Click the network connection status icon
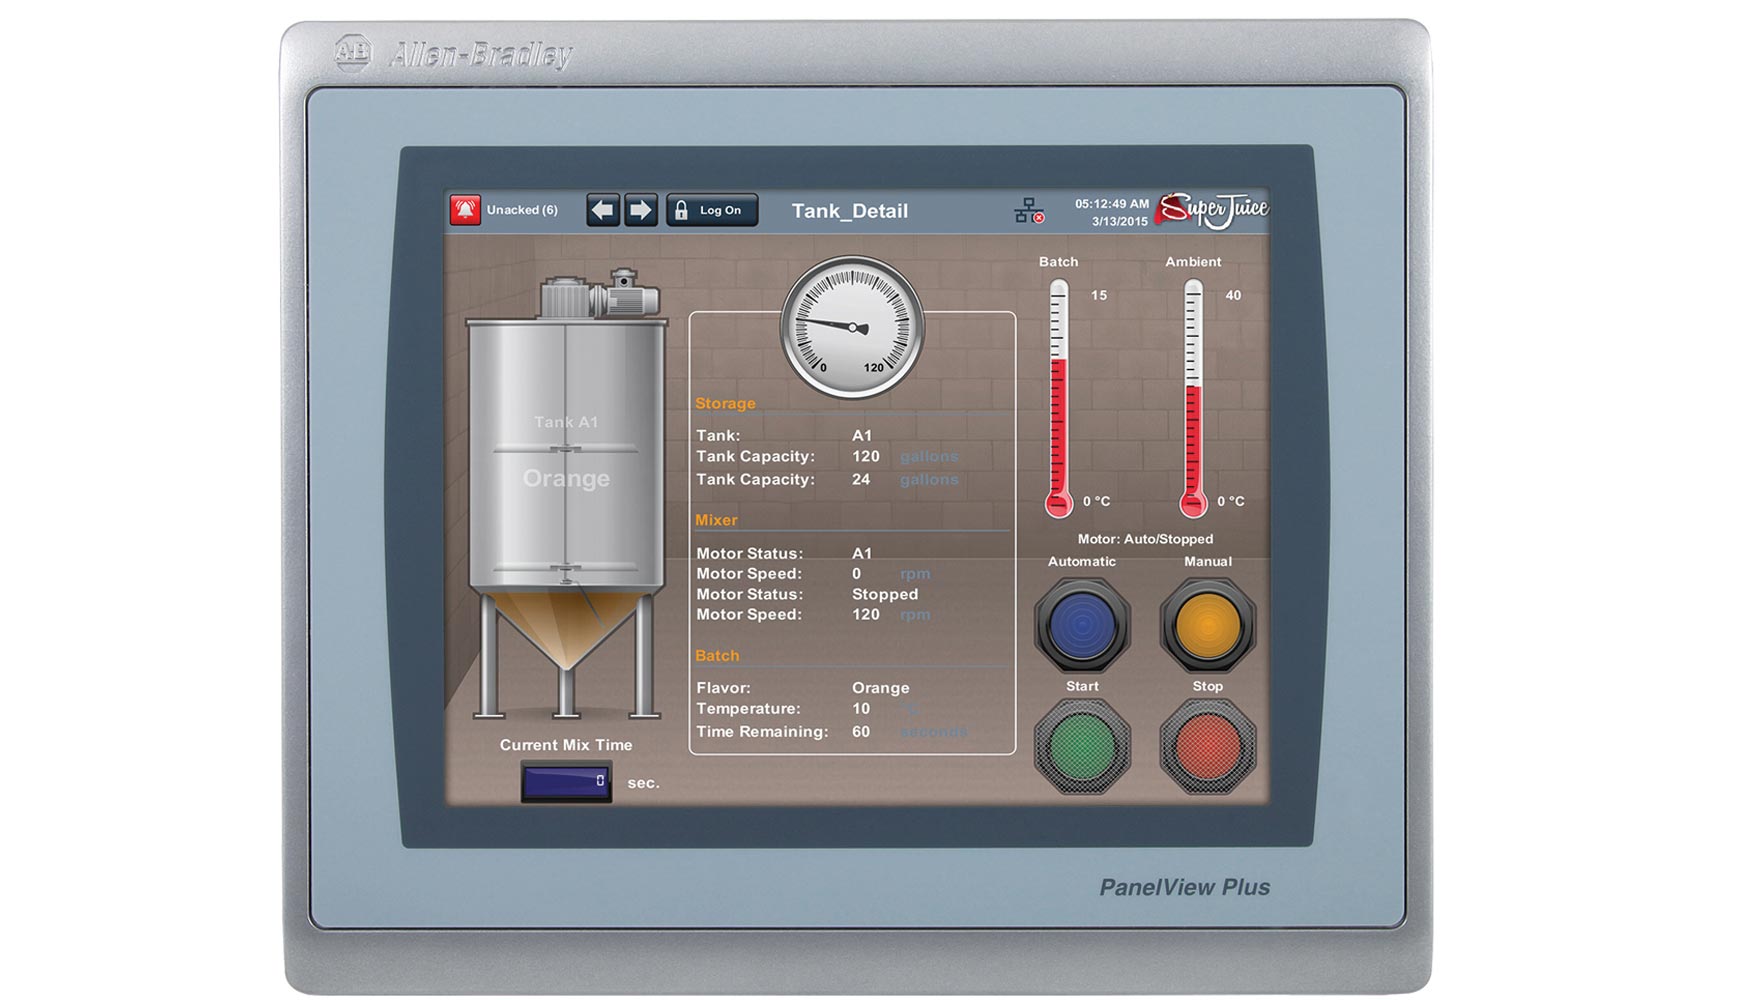 pyautogui.click(x=1028, y=211)
